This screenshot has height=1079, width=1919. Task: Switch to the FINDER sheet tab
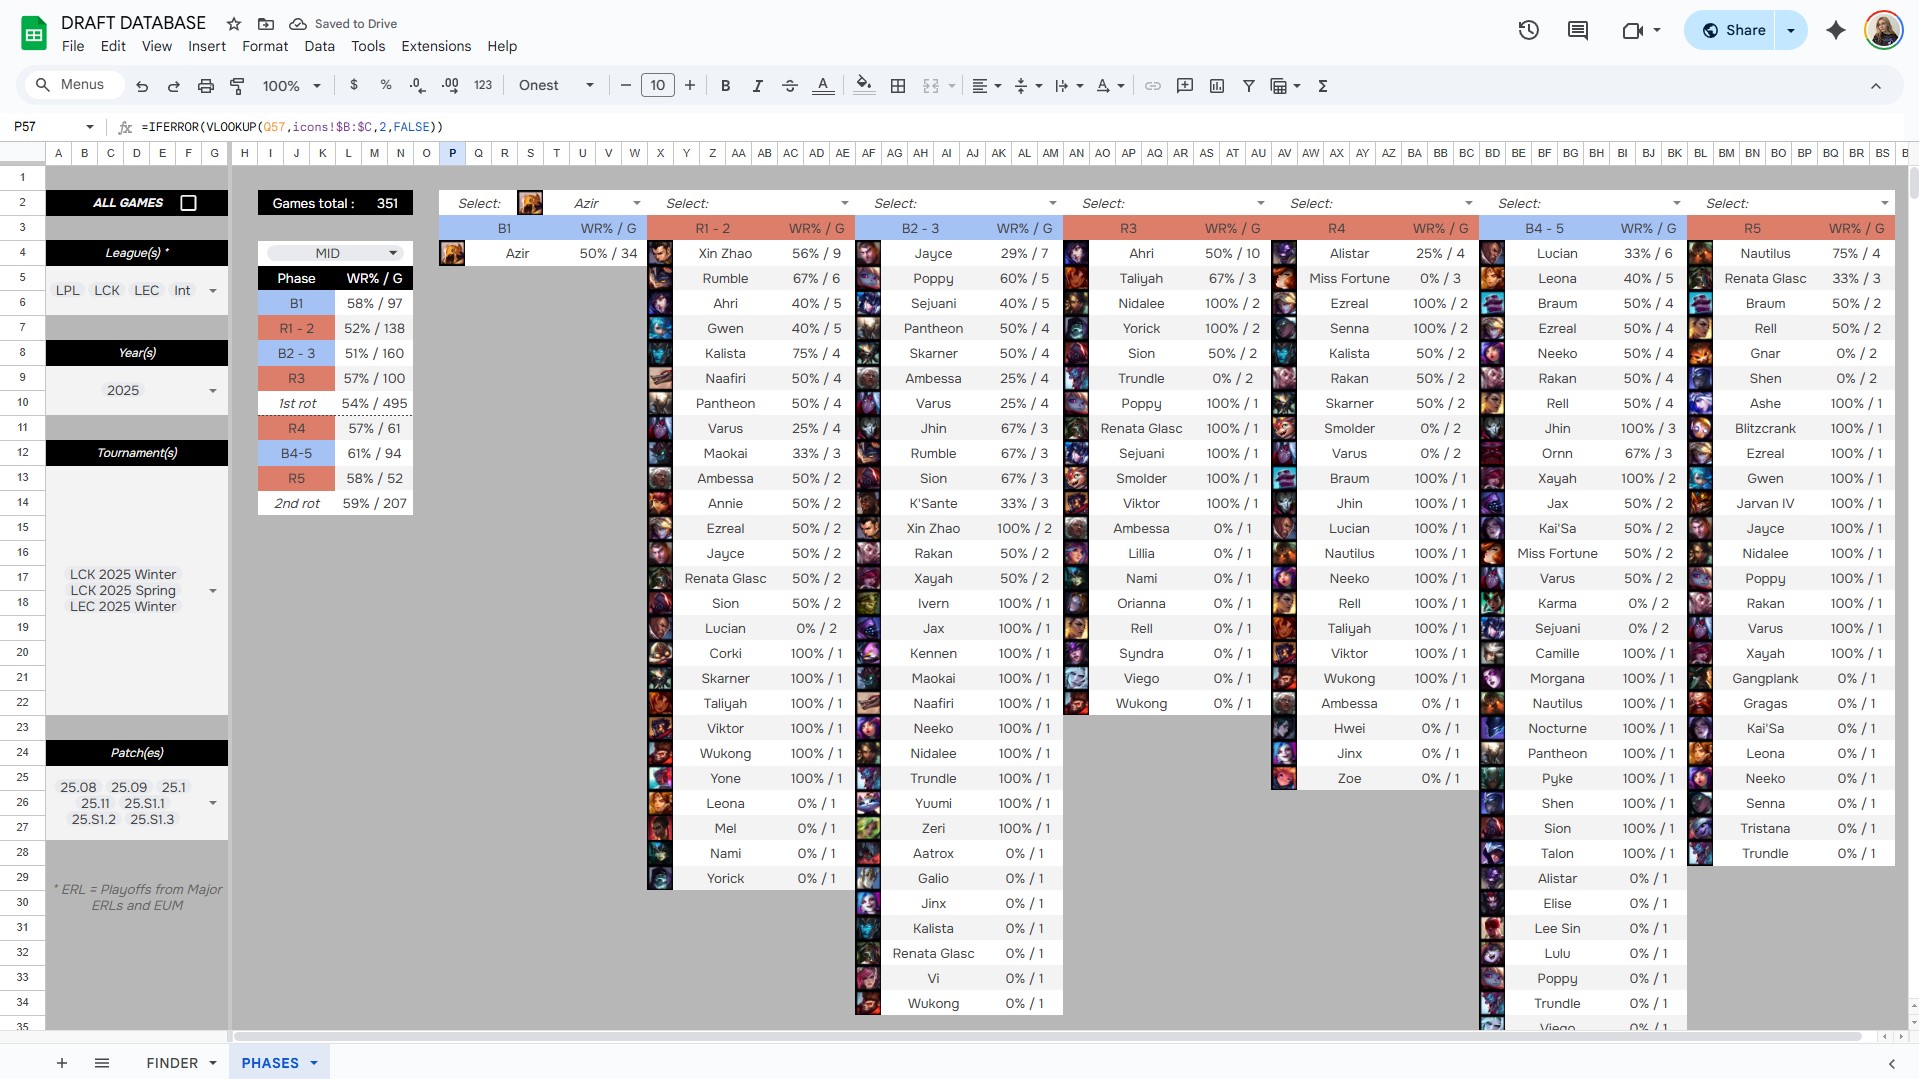(x=172, y=1063)
